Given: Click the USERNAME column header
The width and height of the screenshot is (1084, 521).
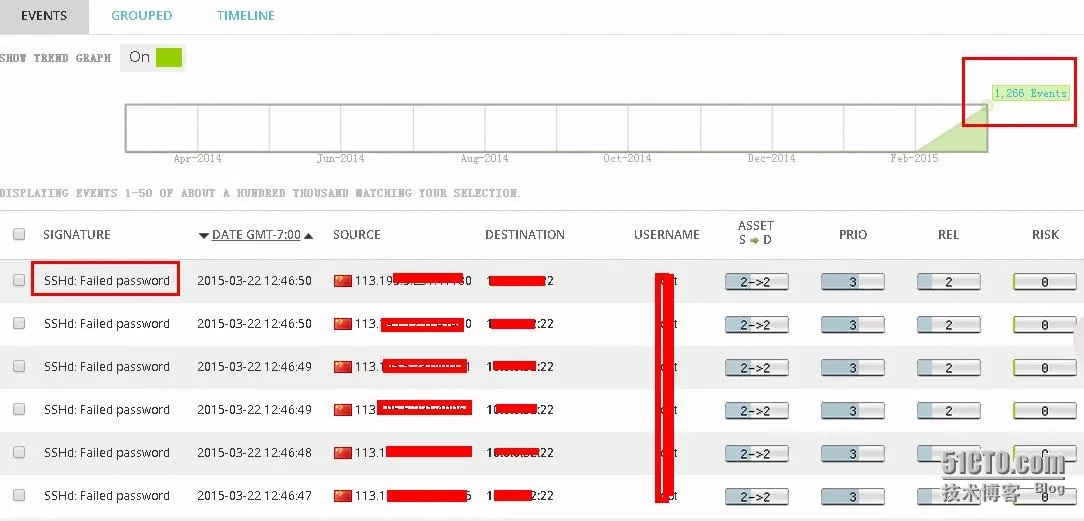Looking at the screenshot, I should pyautogui.click(x=666, y=235).
